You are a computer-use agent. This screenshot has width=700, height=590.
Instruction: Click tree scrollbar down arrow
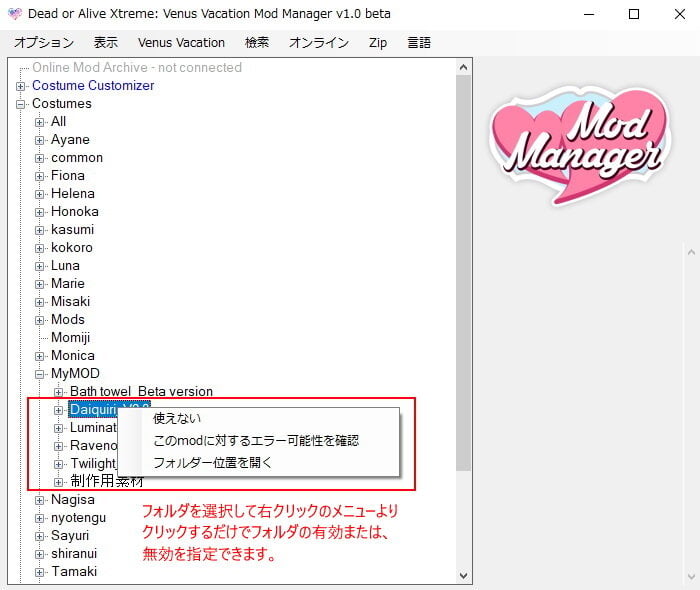[x=463, y=576]
